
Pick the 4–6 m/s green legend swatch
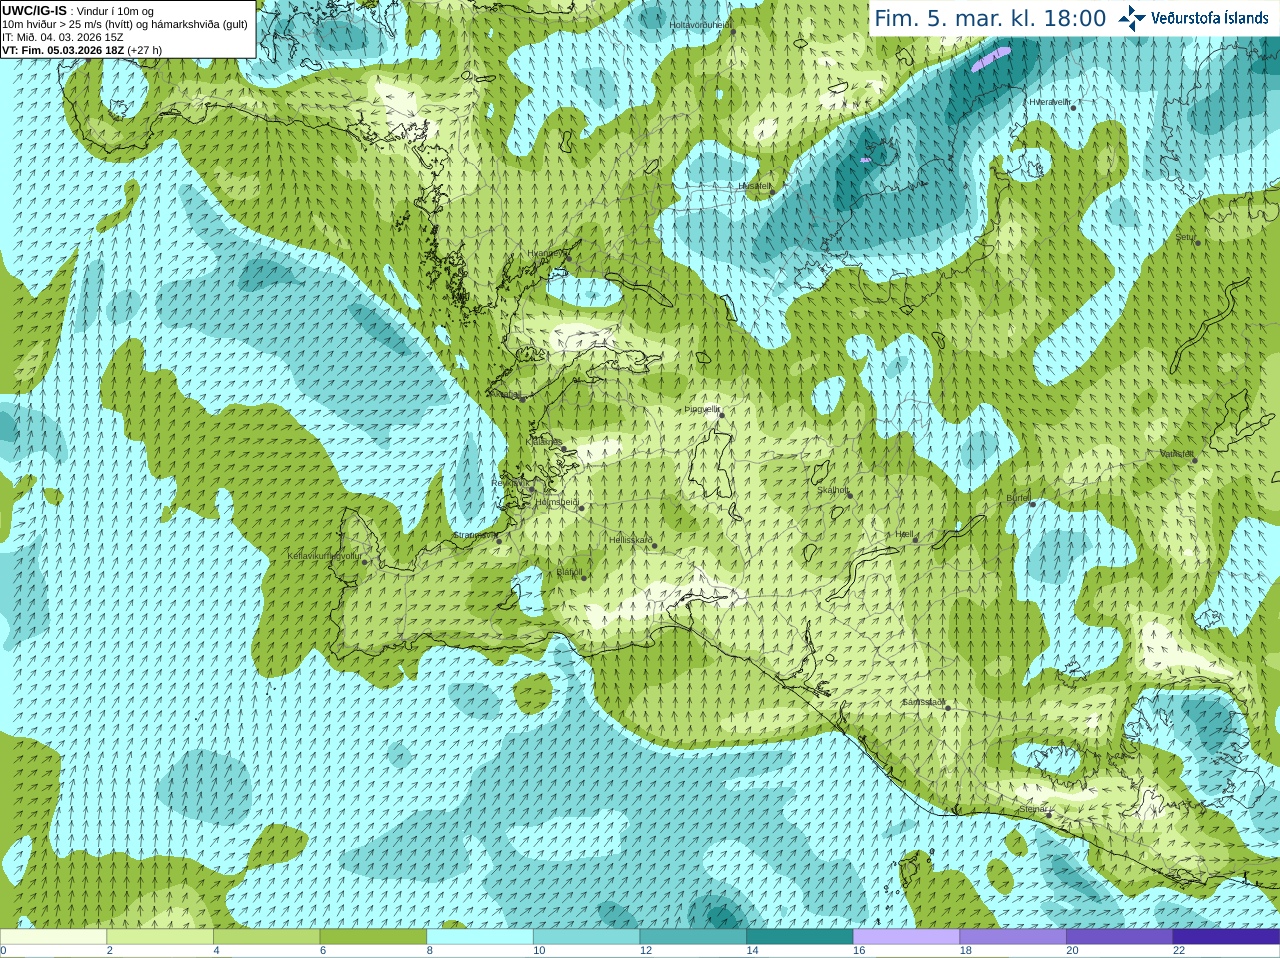tap(266, 937)
